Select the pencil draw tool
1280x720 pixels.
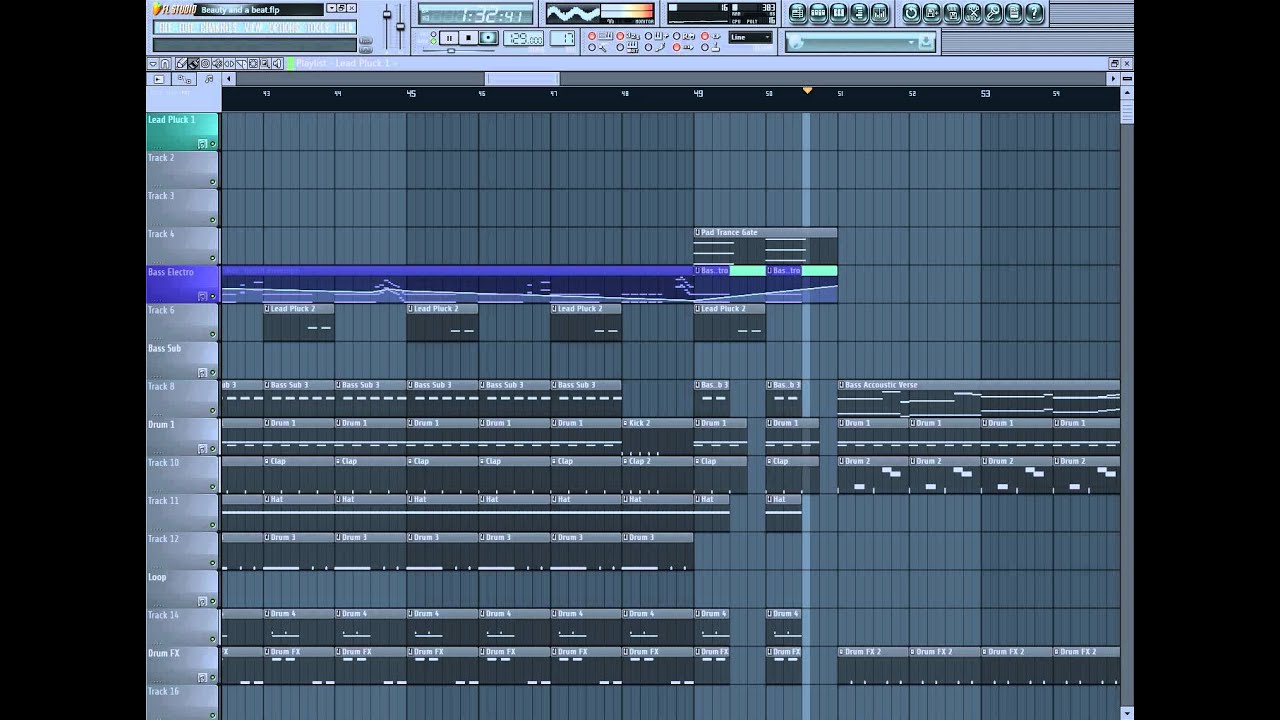click(181, 63)
